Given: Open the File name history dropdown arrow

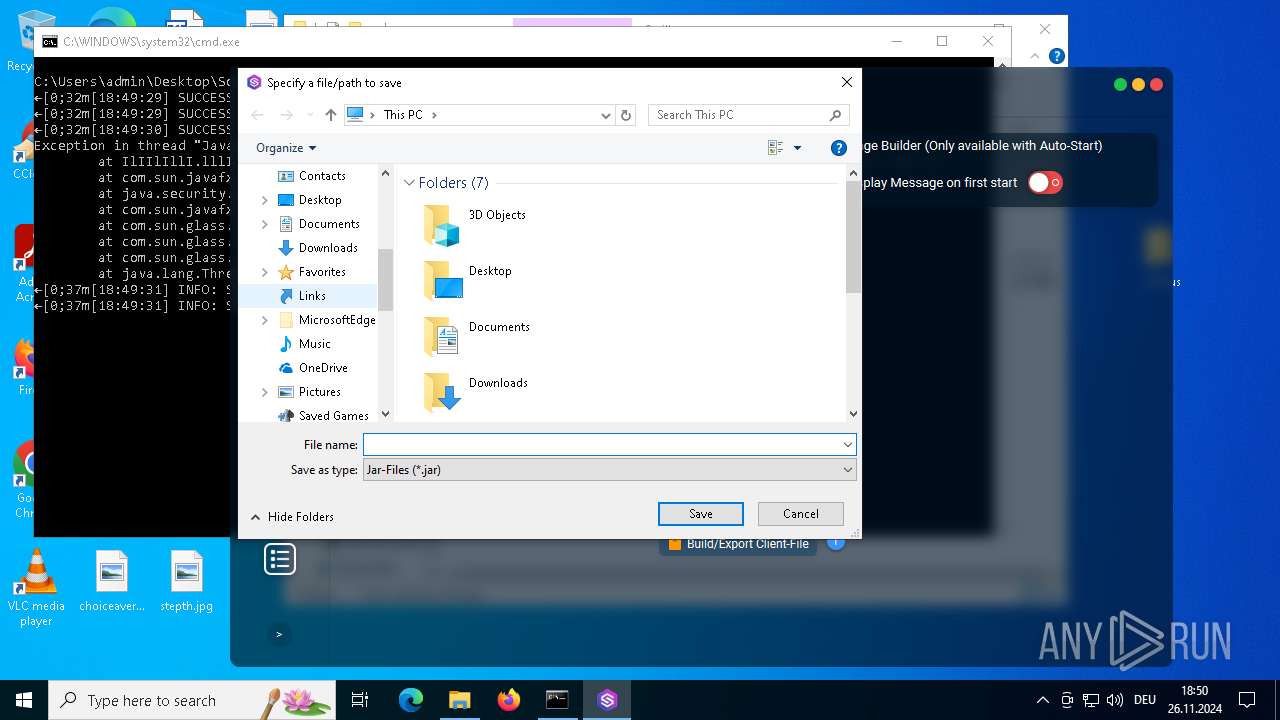Looking at the screenshot, I should (848, 444).
